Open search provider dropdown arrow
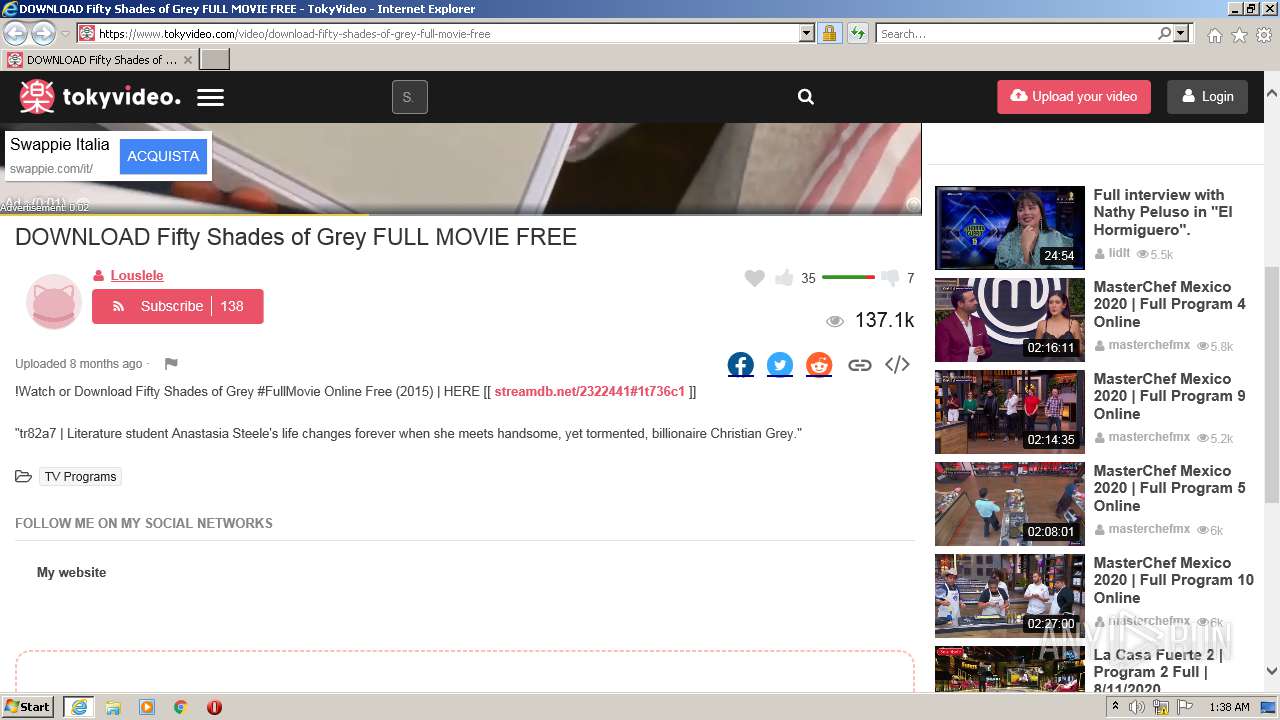 [1181, 34]
